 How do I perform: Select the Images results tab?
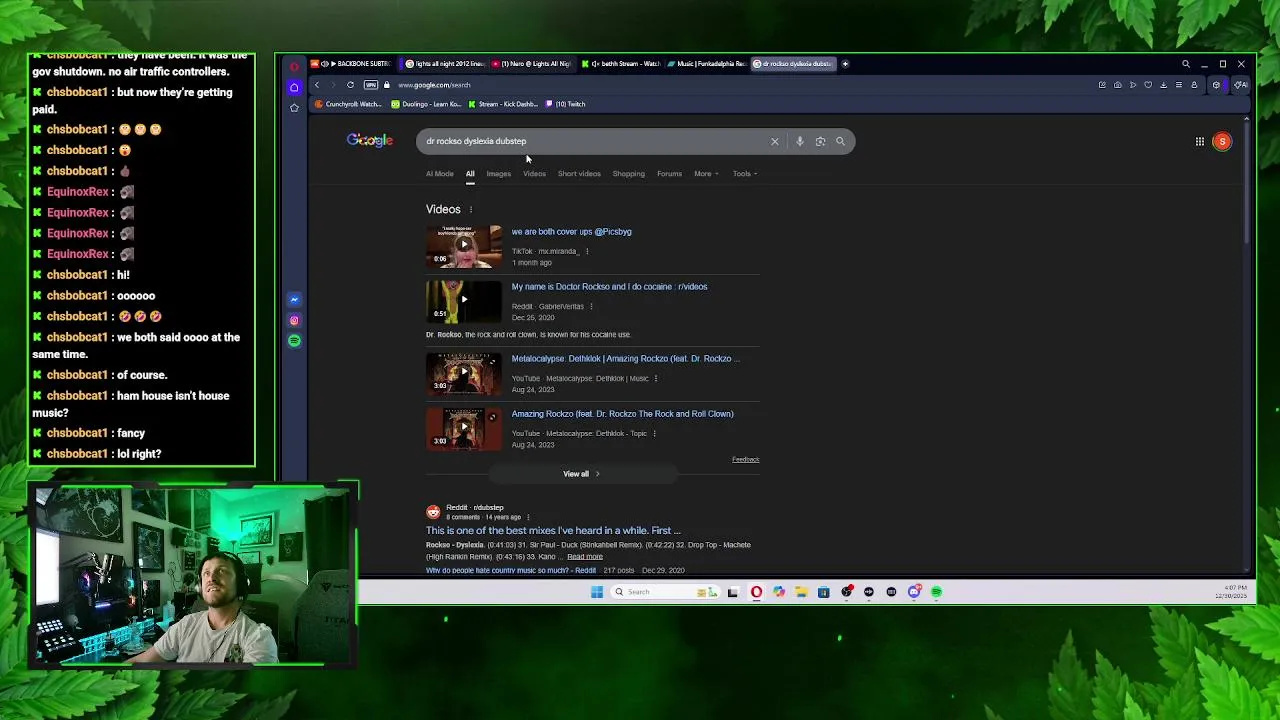pos(498,174)
